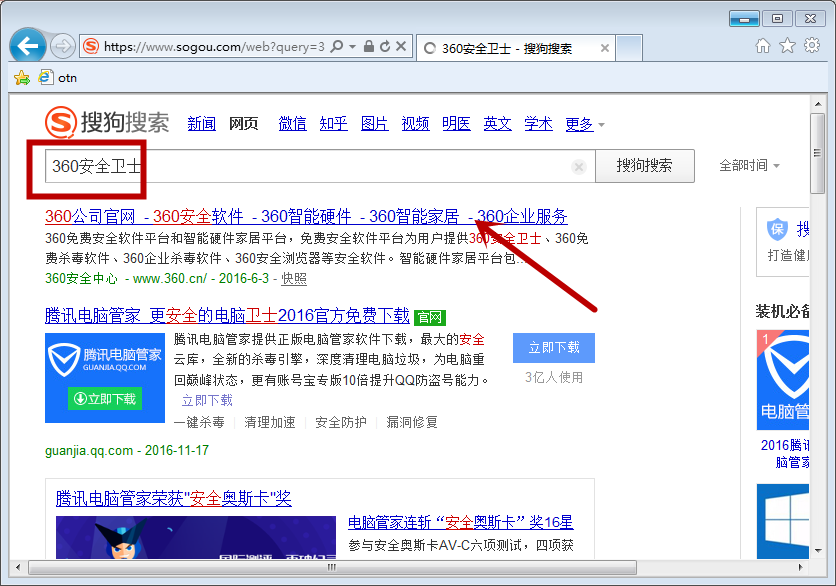Viewport: 836px width, 586px height.
Task: Open the 电脑管家连斩"安全奥斯卡"奖16星 link
Action: point(461,523)
